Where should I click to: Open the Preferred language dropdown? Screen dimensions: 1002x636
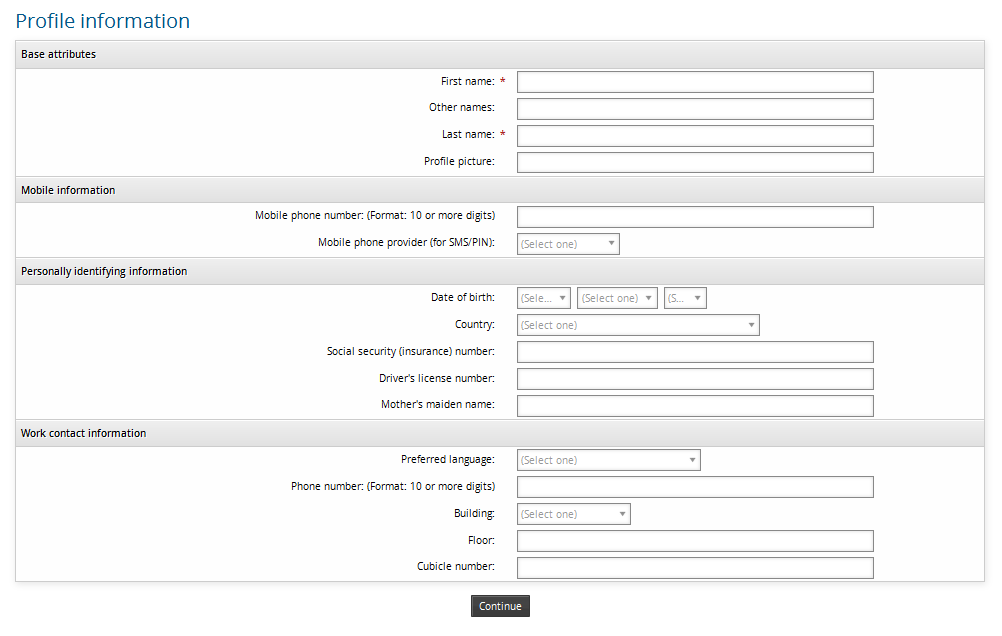608,460
